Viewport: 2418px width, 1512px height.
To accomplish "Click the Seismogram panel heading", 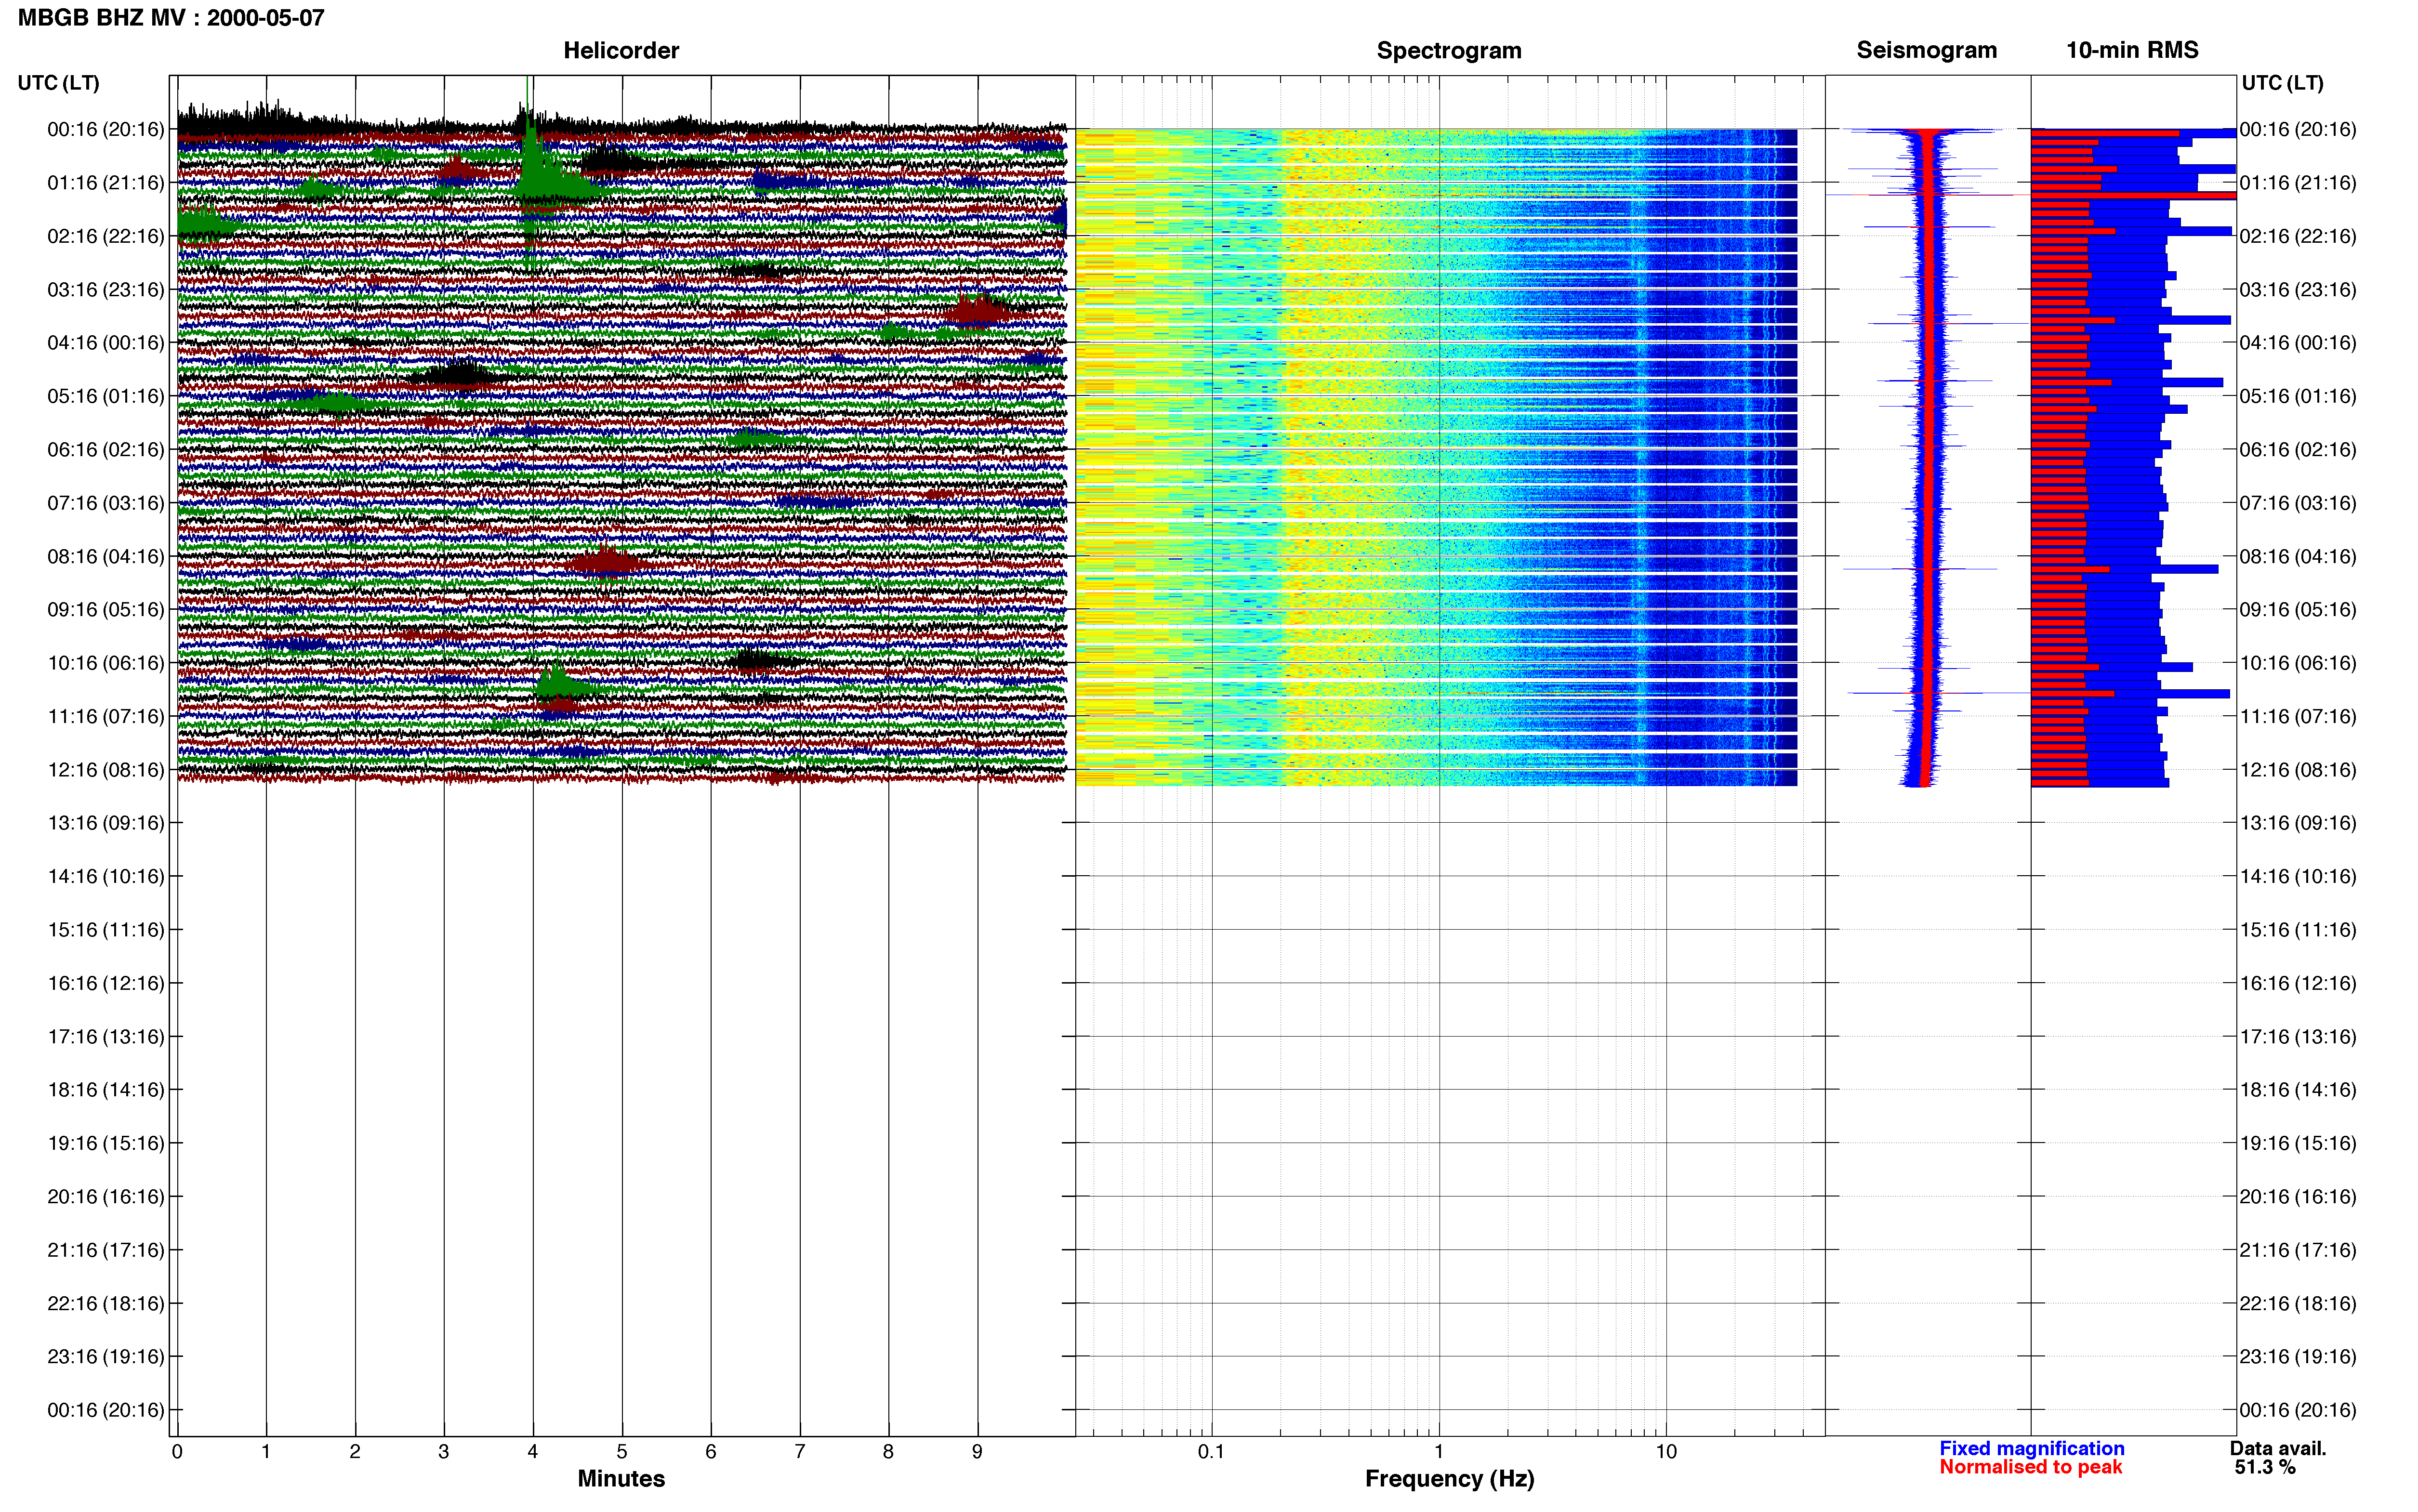I will (1926, 50).
